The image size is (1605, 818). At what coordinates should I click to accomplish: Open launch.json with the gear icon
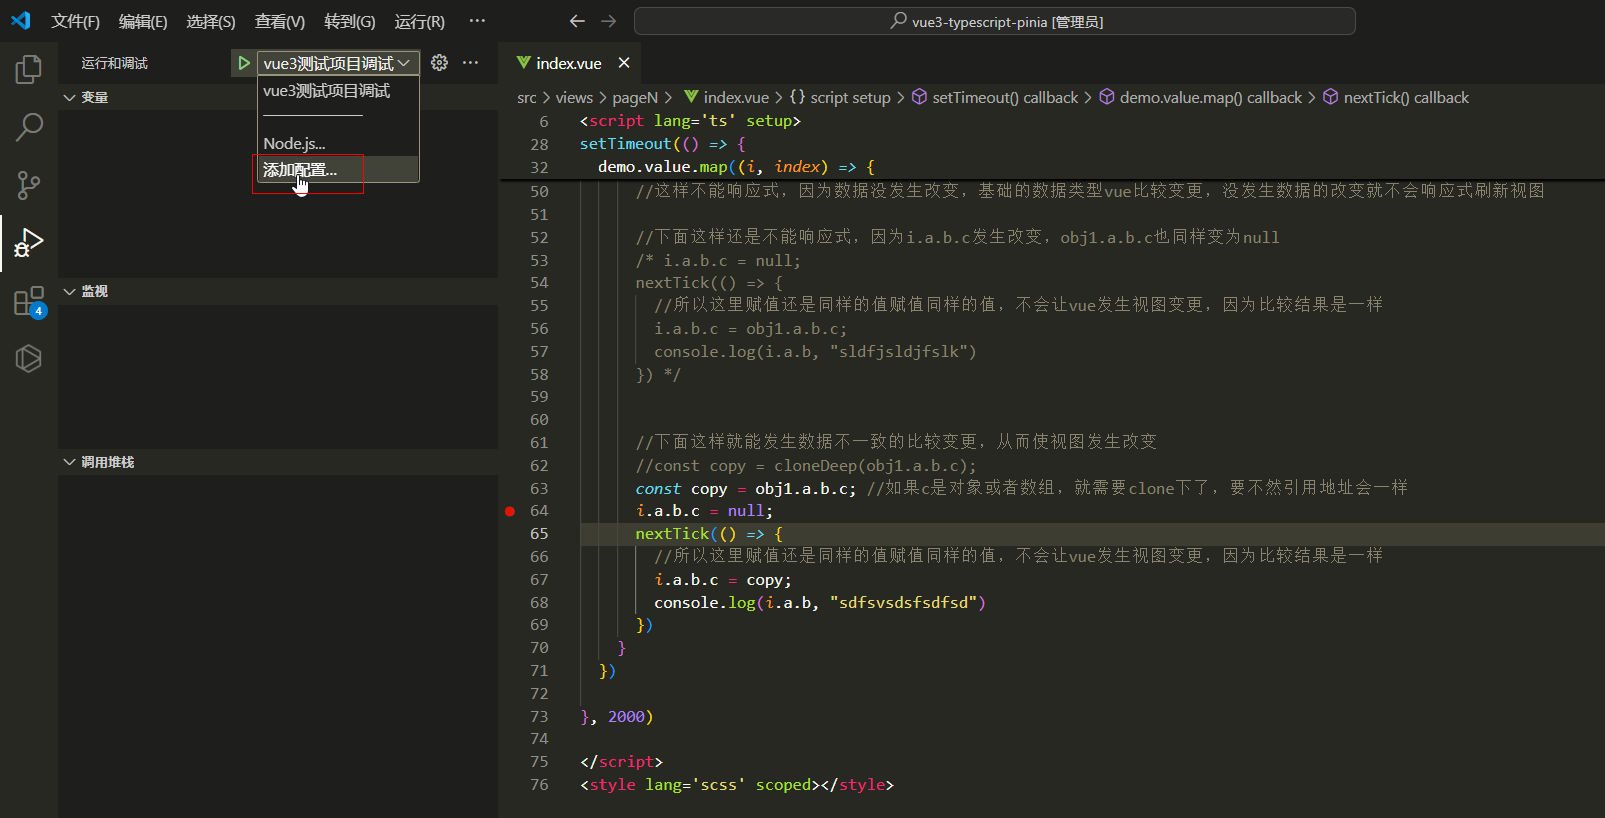point(439,63)
